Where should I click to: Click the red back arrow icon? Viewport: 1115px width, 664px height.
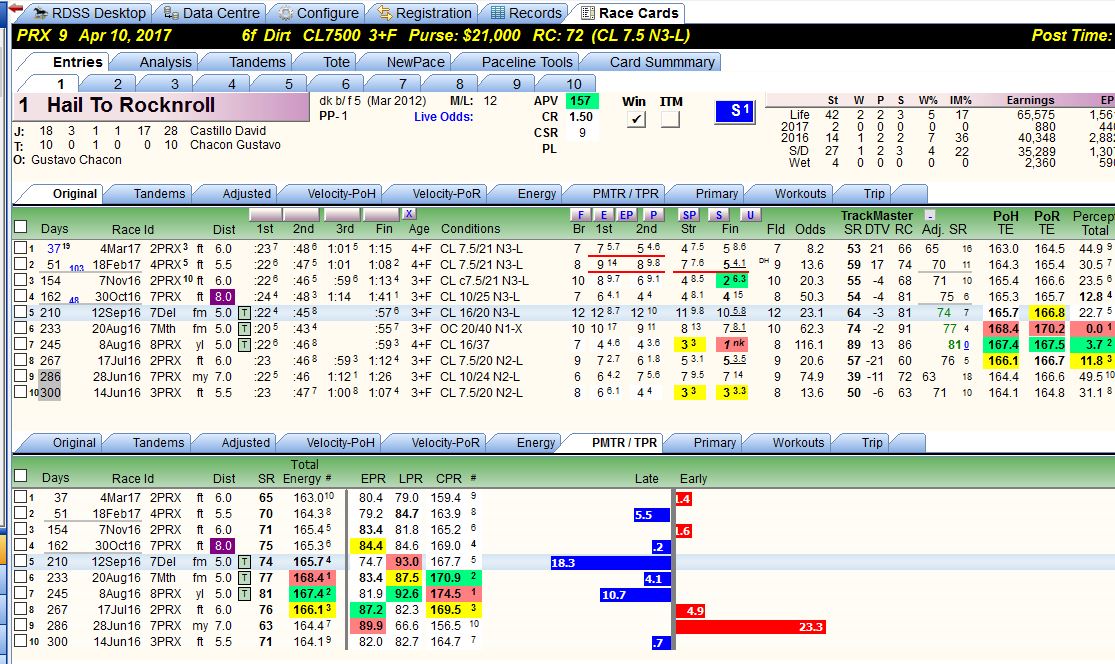pos(15,8)
